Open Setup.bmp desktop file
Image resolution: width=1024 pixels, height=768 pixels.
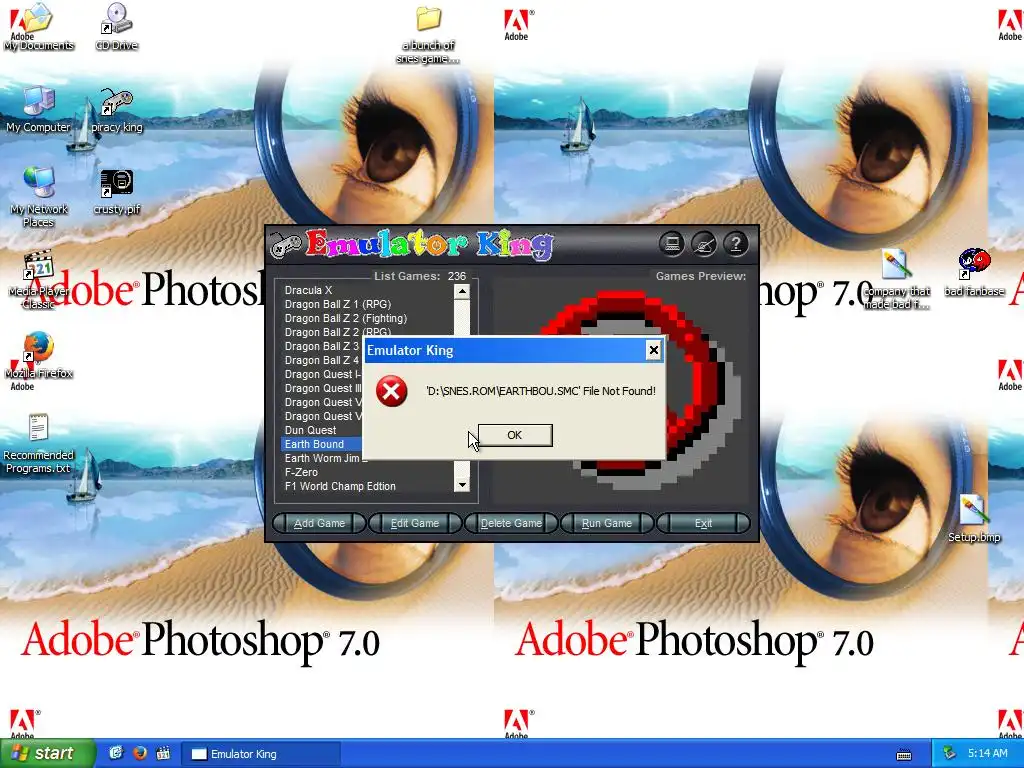pos(974,519)
